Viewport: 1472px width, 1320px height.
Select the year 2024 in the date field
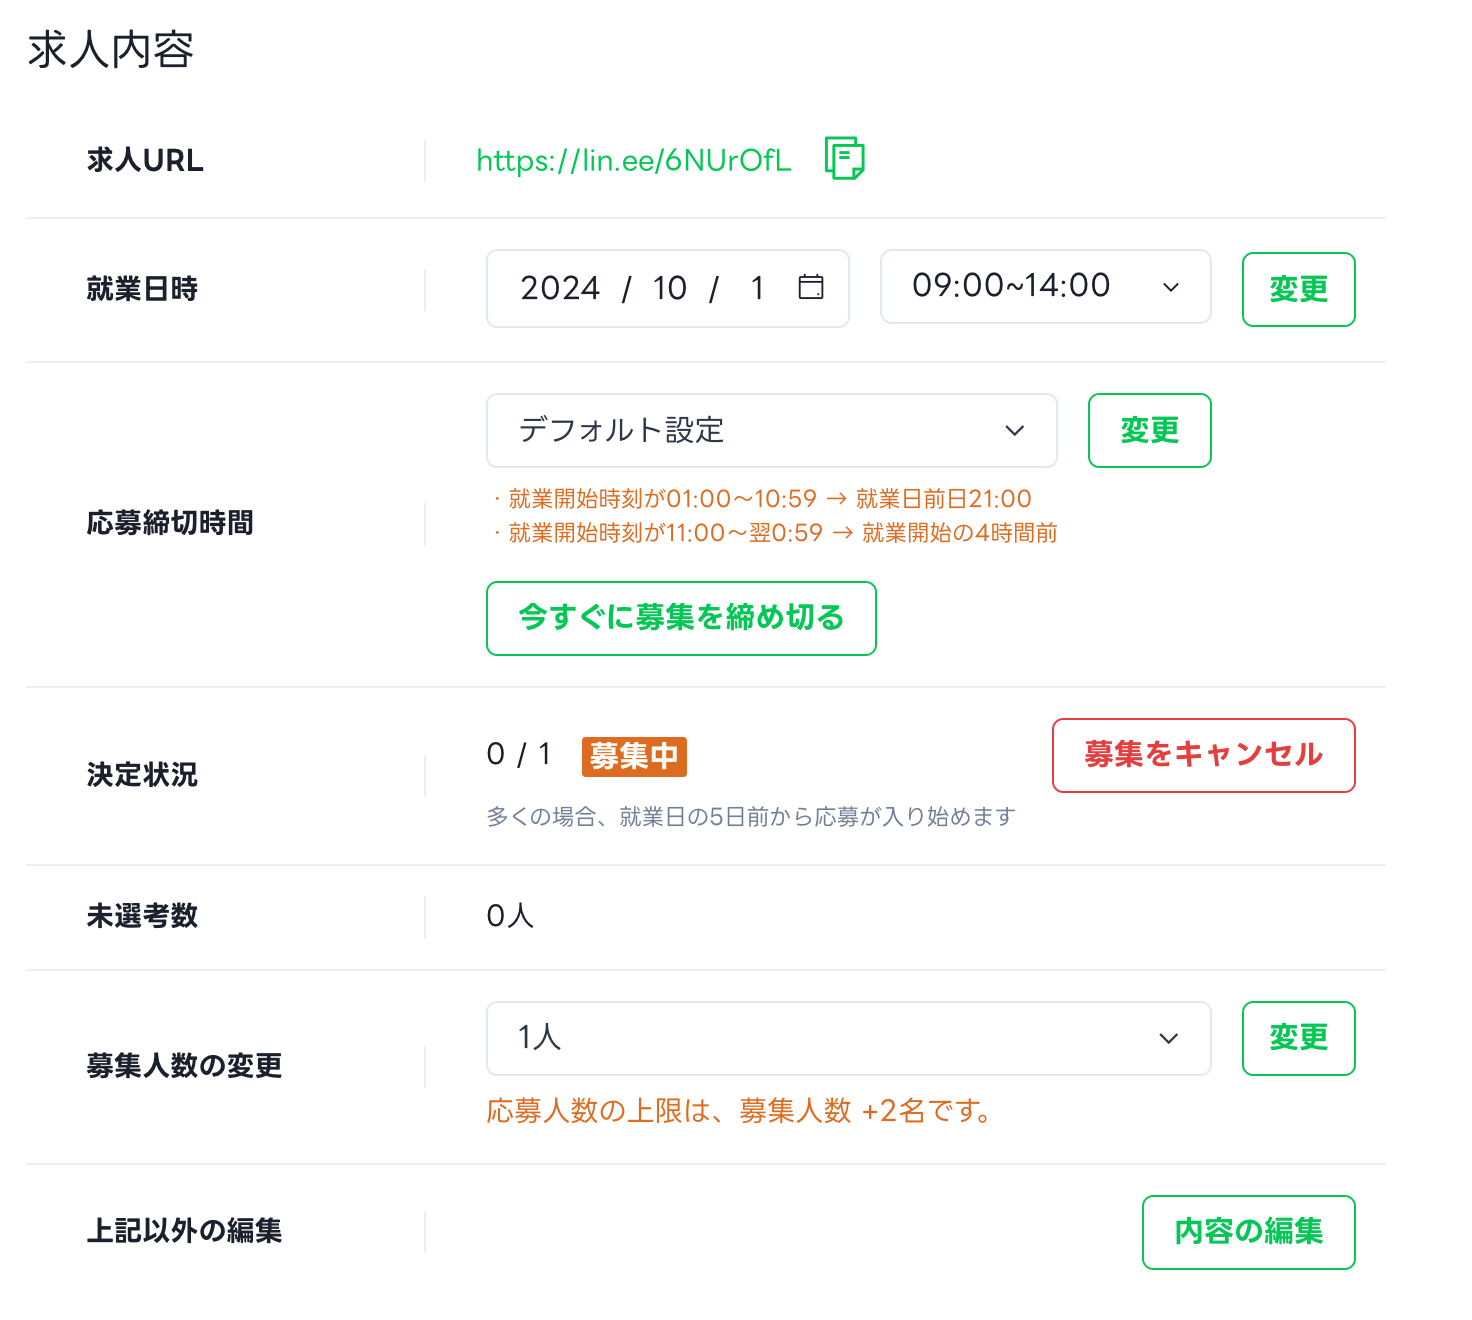tap(559, 288)
